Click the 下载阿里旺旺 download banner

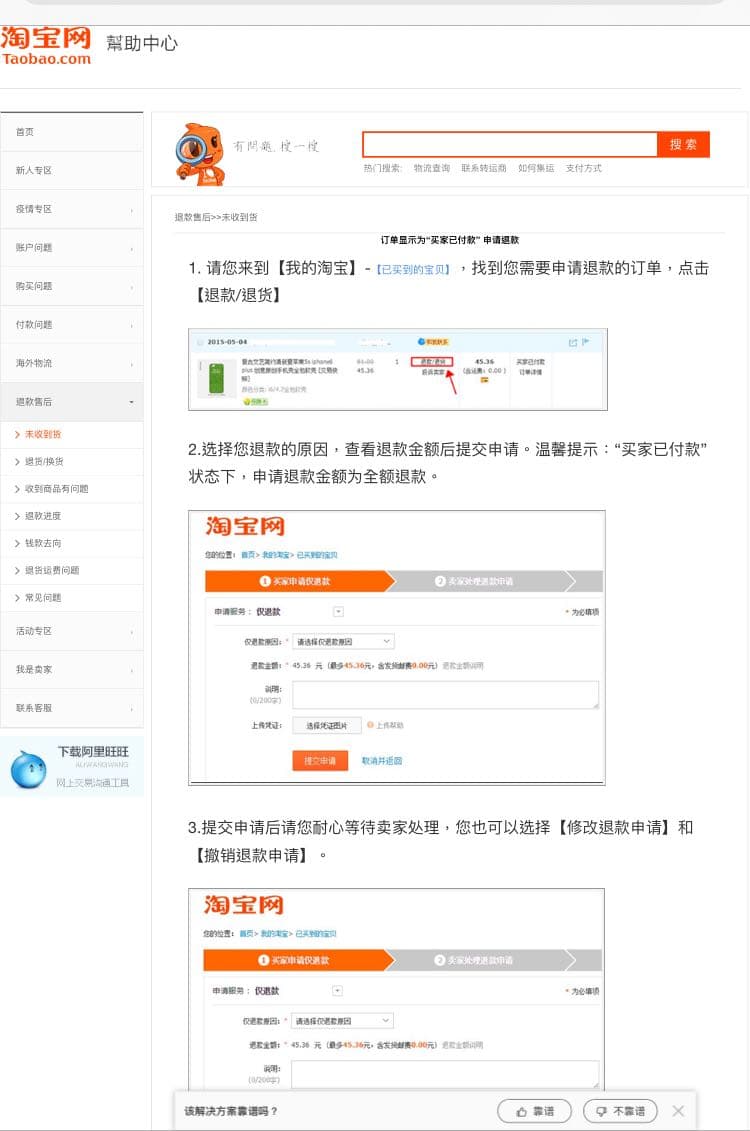[x=71, y=766]
